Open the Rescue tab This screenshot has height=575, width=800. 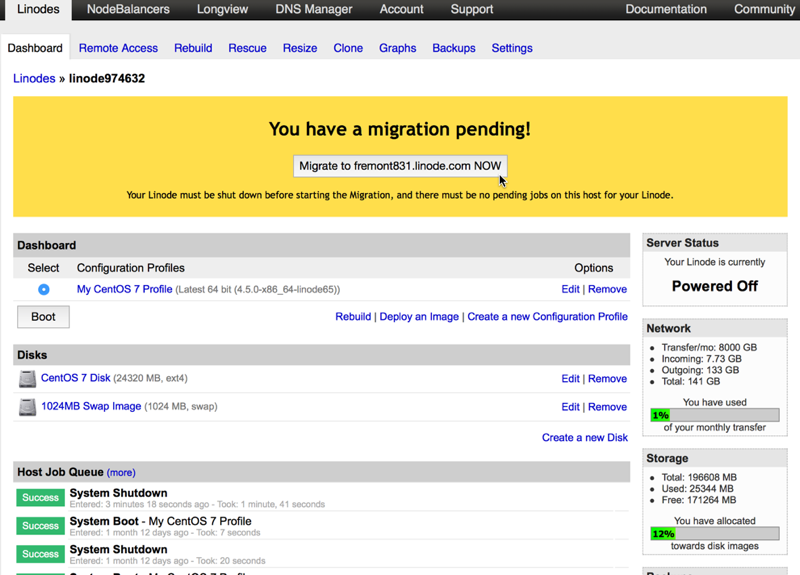click(x=247, y=48)
